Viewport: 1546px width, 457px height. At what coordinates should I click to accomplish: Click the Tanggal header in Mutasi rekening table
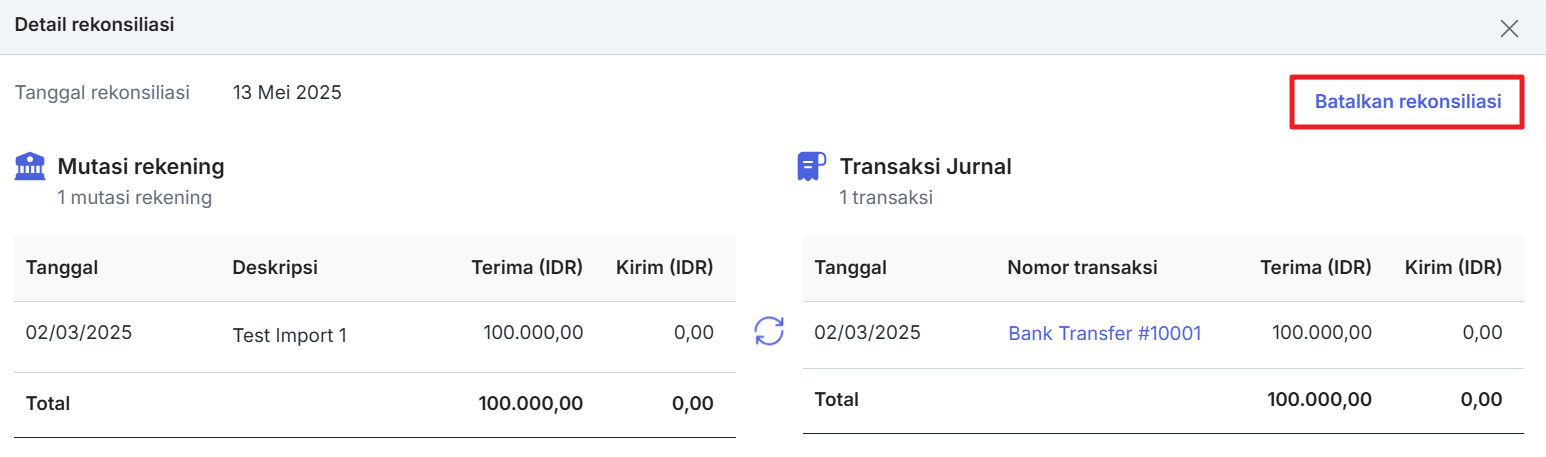click(x=62, y=268)
